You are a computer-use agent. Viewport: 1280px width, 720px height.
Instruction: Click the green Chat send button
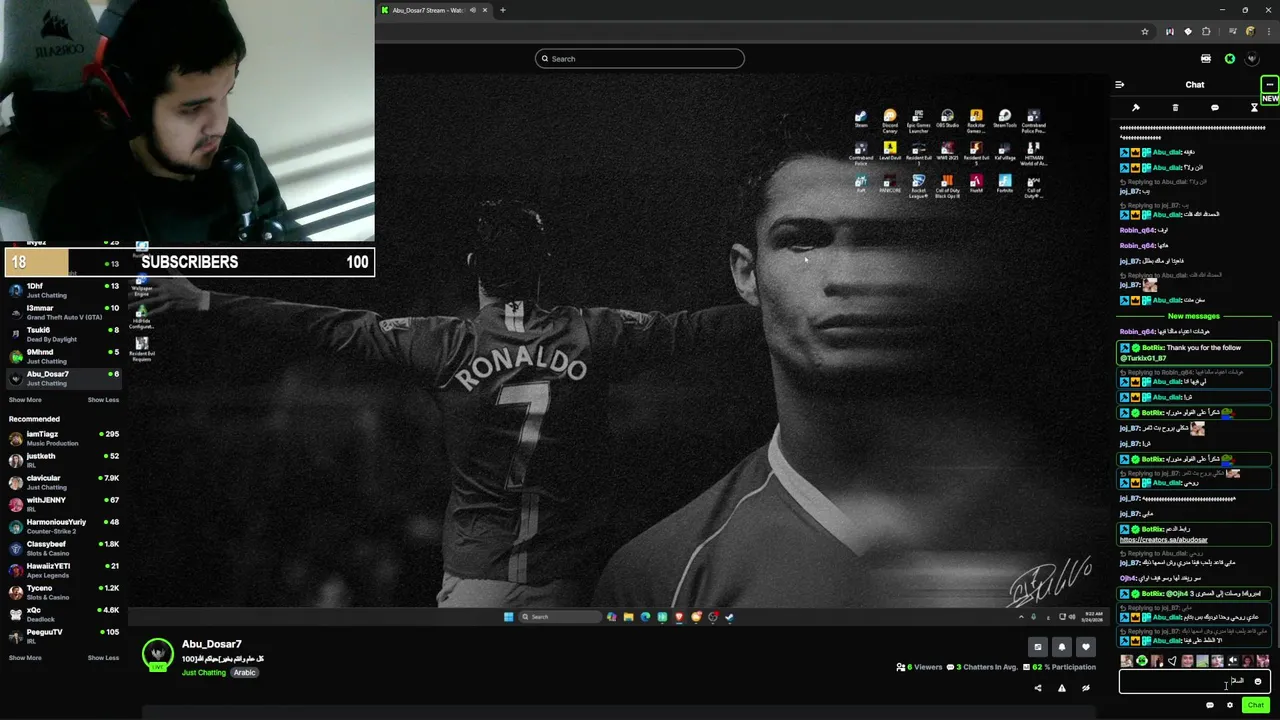point(1256,705)
